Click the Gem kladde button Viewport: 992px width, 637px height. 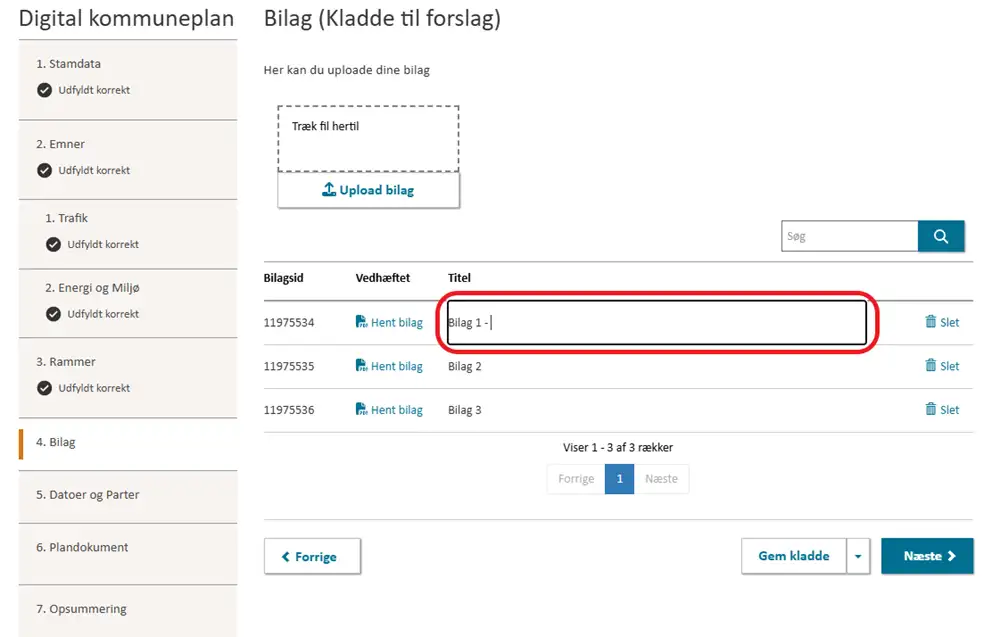coord(793,556)
